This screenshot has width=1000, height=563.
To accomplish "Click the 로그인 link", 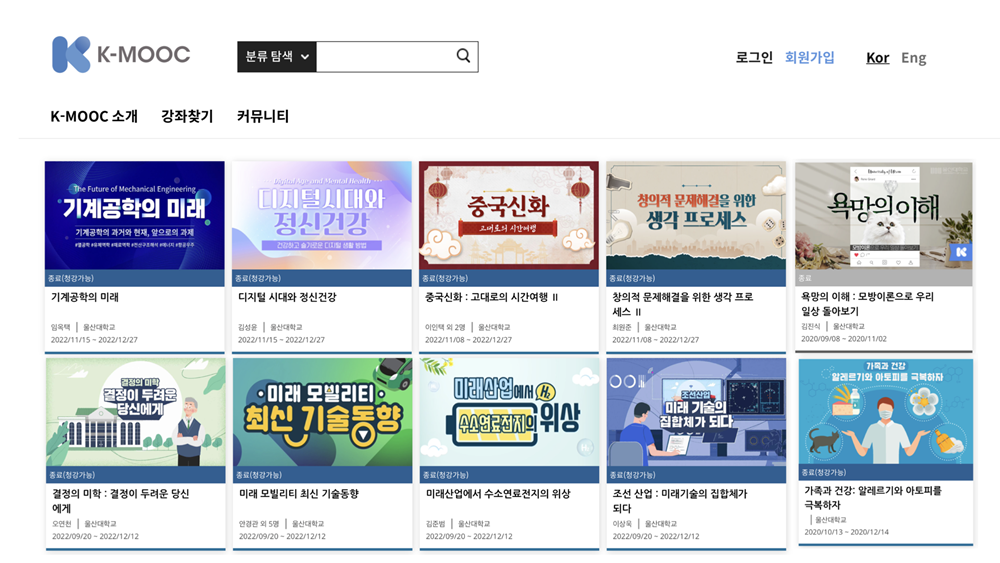I will pyautogui.click(x=754, y=57).
